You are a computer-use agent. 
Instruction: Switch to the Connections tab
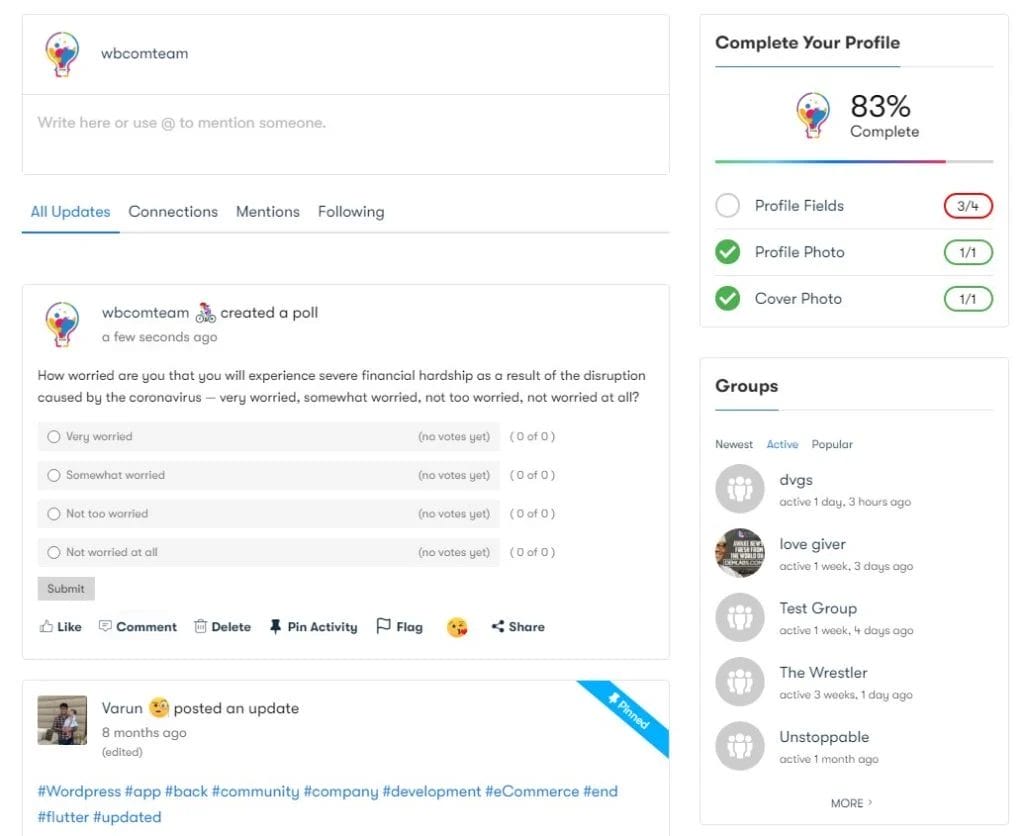coord(173,212)
